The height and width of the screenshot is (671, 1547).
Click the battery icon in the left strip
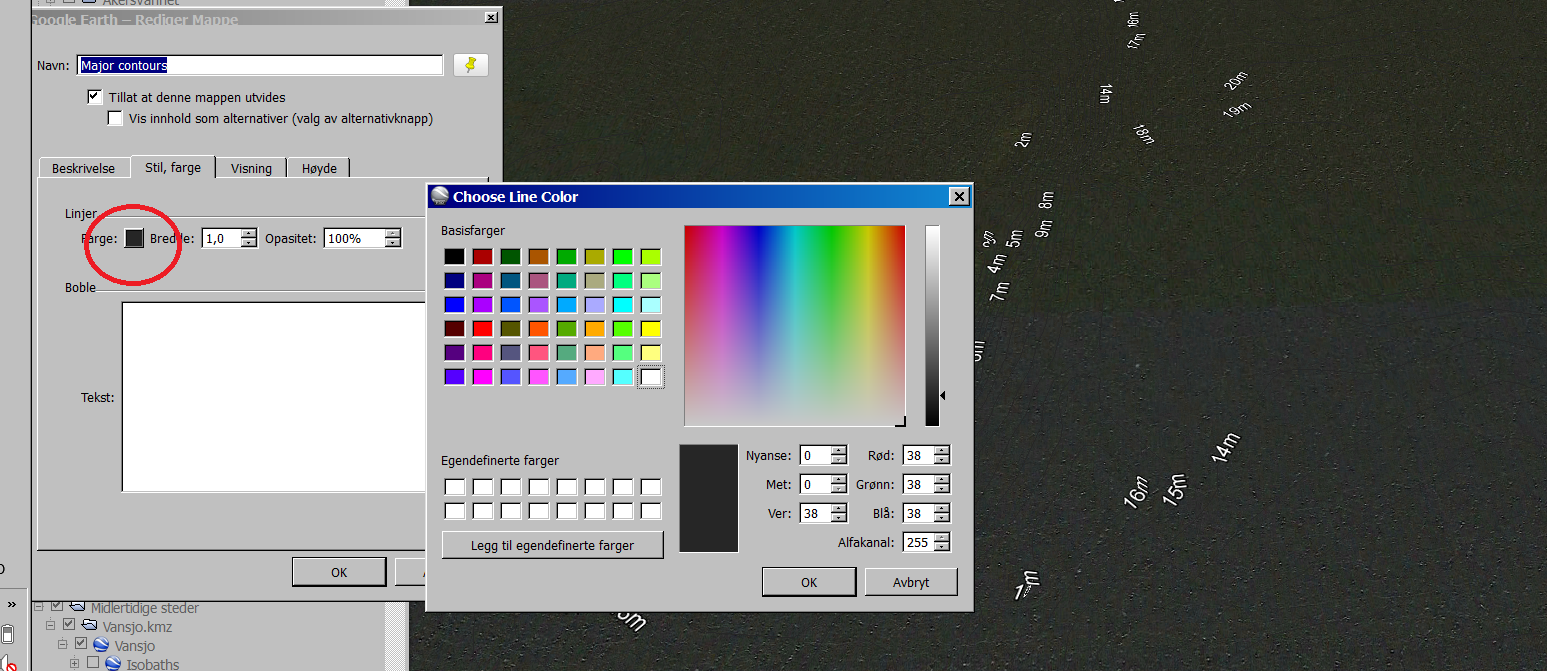(7, 634)
